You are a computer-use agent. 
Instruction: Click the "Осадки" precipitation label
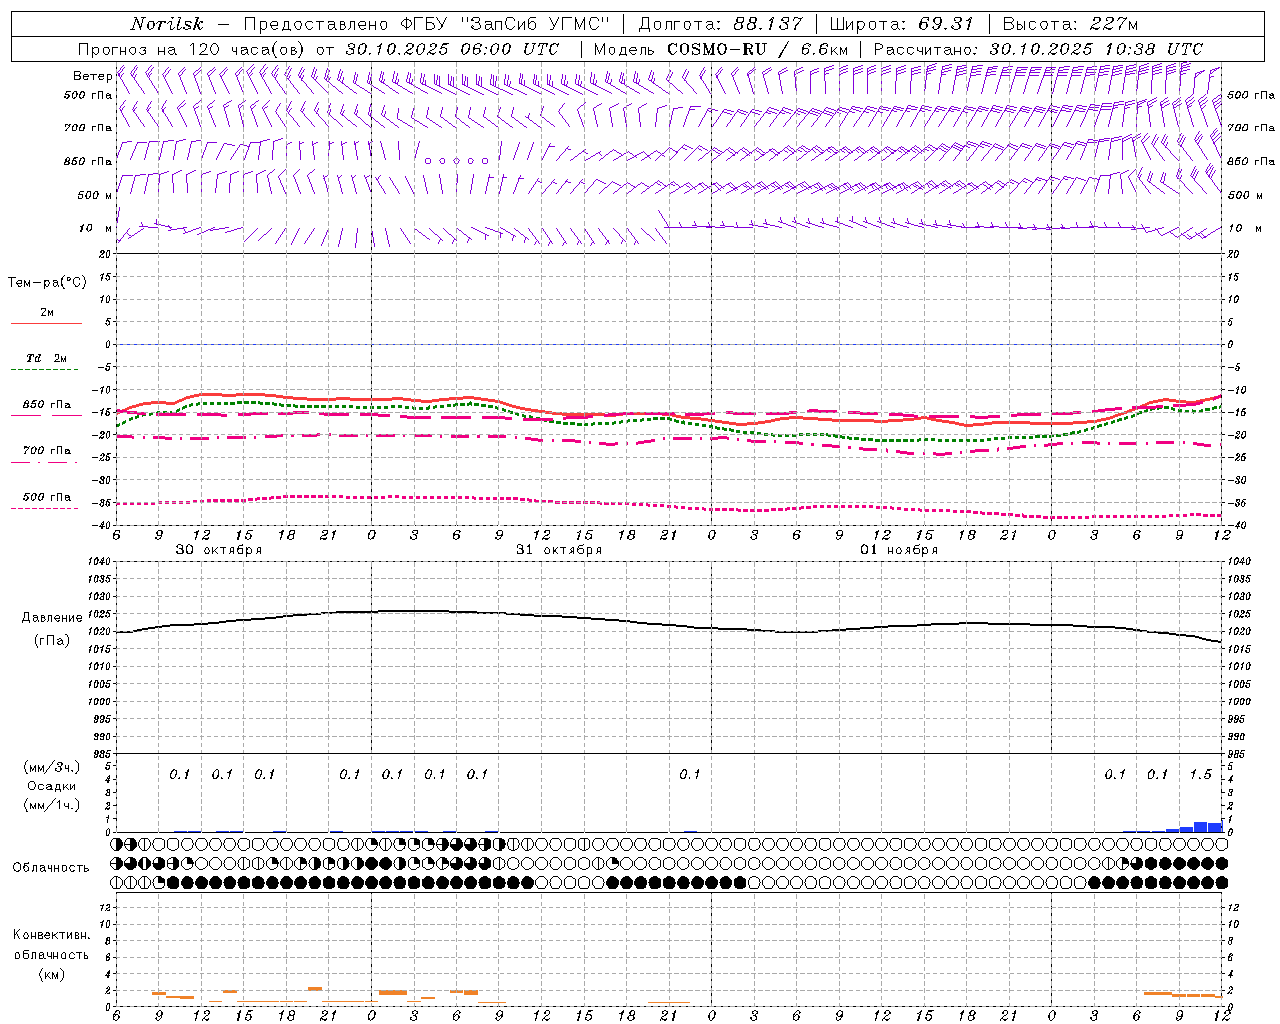coord(52,786)
